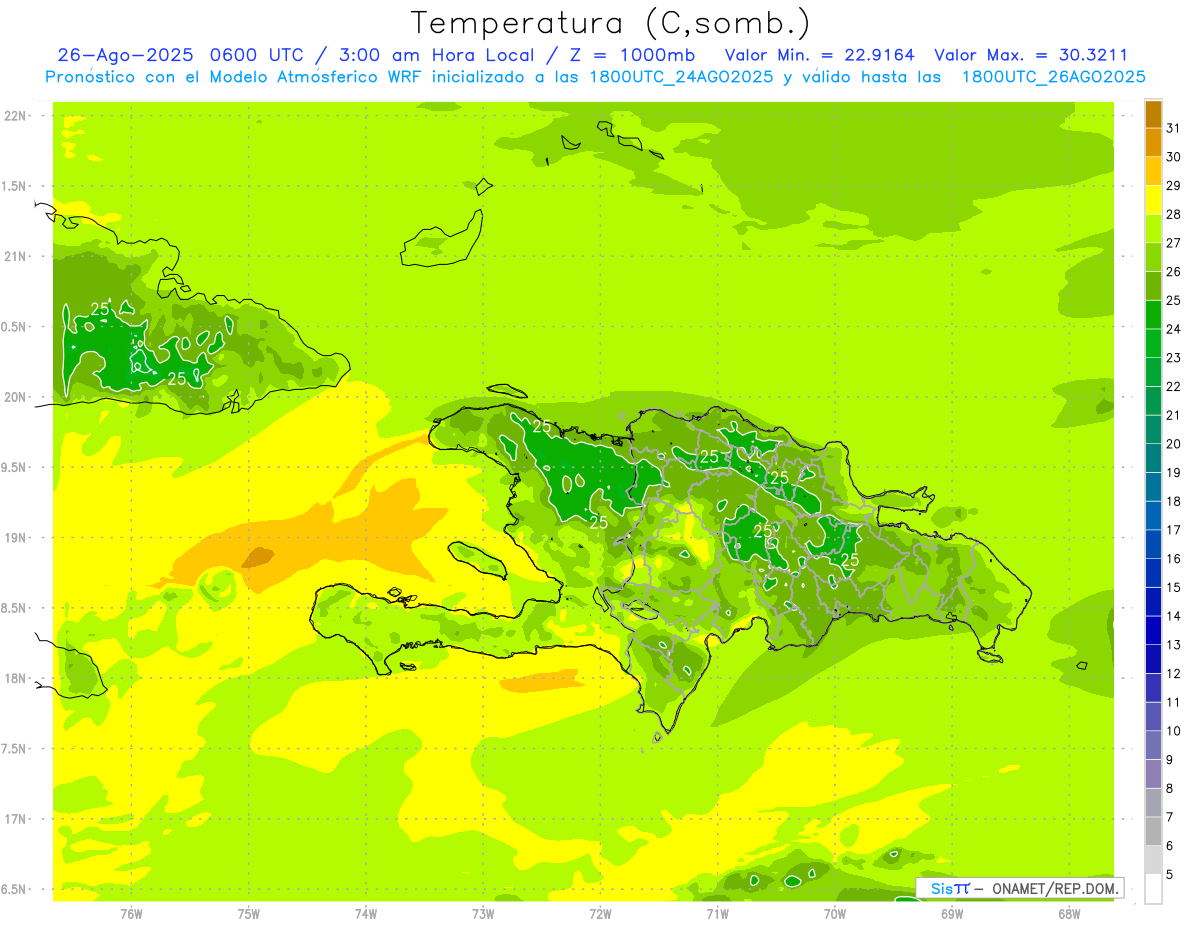Click the '20N' latitude axis label

coord(16,398)
